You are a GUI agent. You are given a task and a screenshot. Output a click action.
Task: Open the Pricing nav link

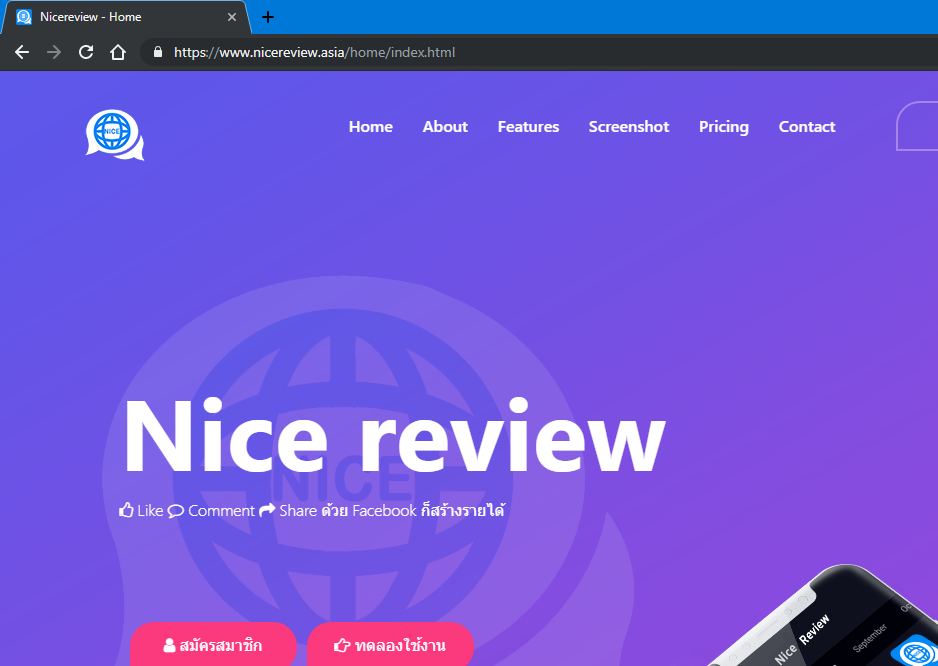(724, 127)
